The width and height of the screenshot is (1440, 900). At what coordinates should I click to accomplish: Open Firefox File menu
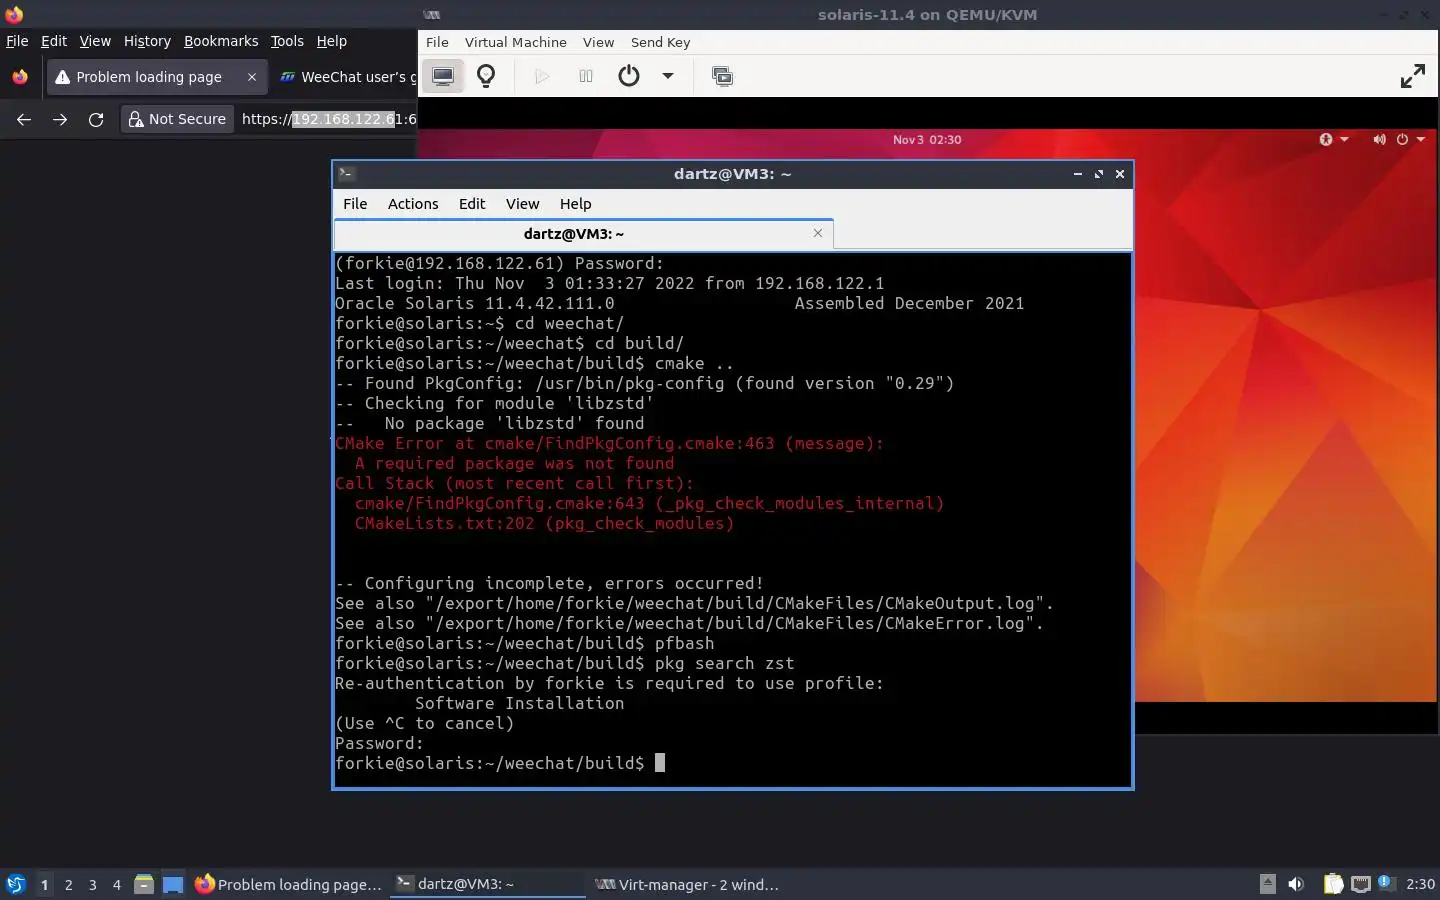[17, 41]
